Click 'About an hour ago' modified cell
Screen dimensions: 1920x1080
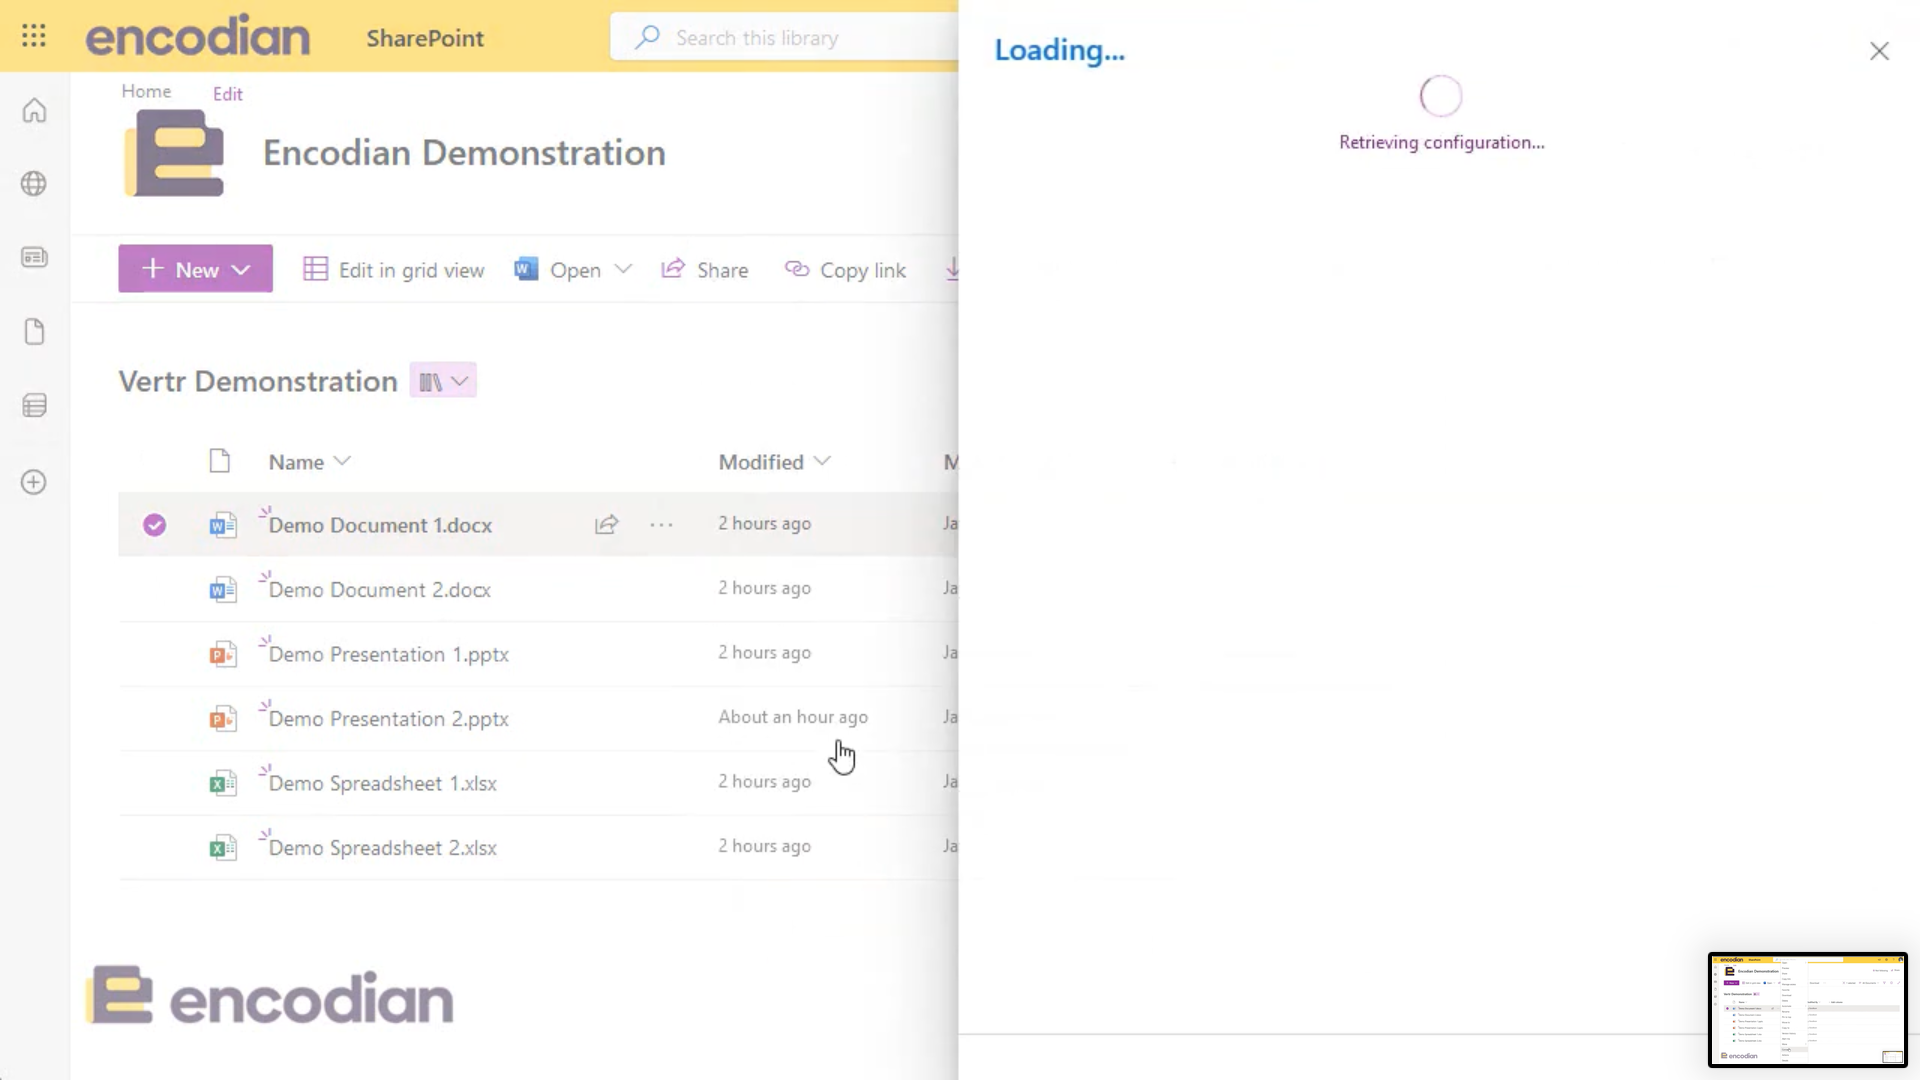[793, 717]
